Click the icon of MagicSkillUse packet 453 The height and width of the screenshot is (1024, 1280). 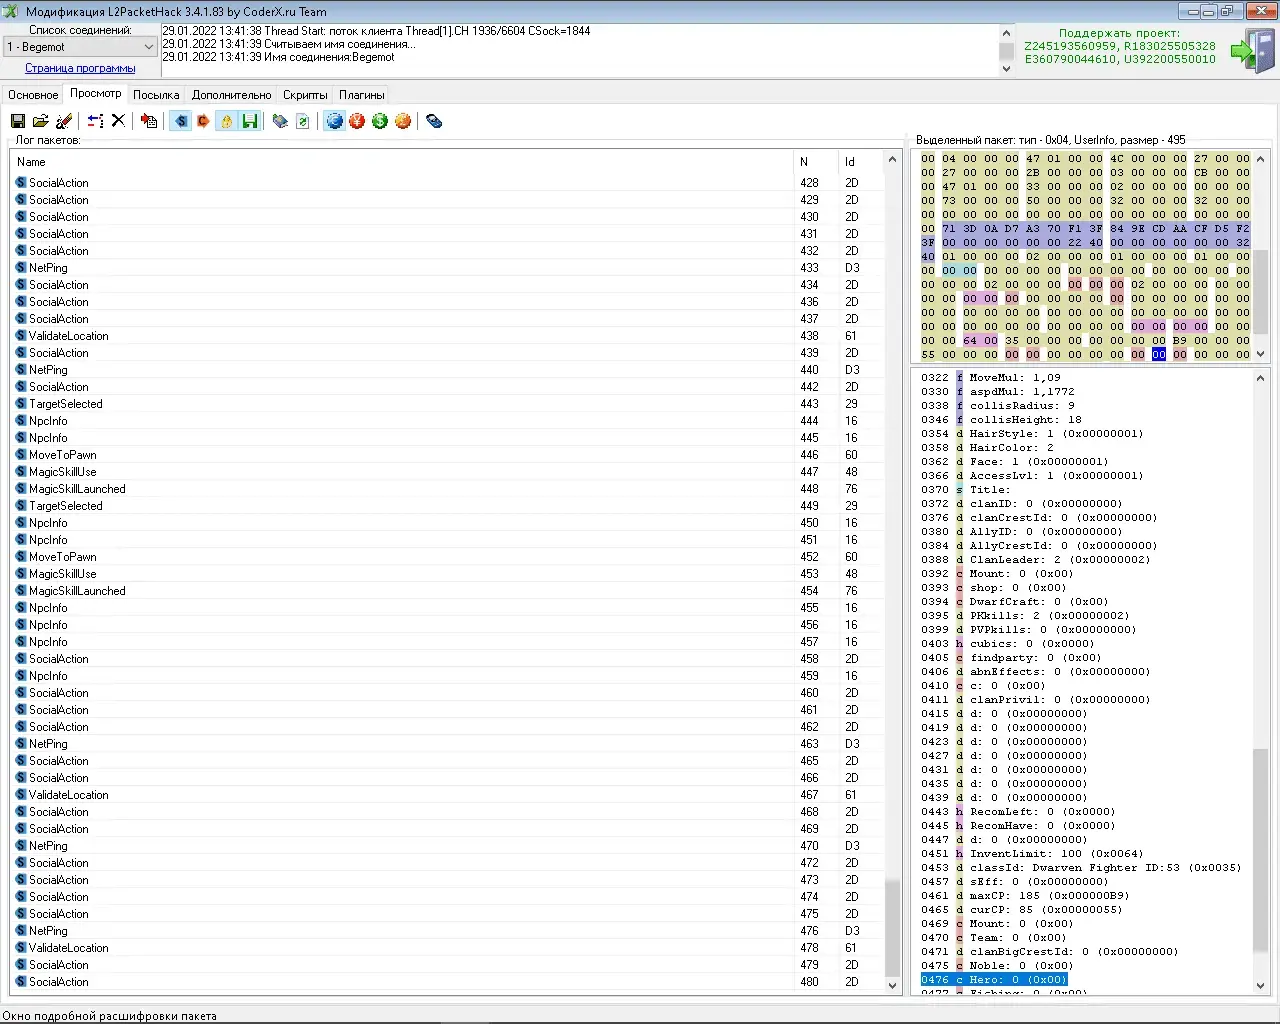[21, 574]
